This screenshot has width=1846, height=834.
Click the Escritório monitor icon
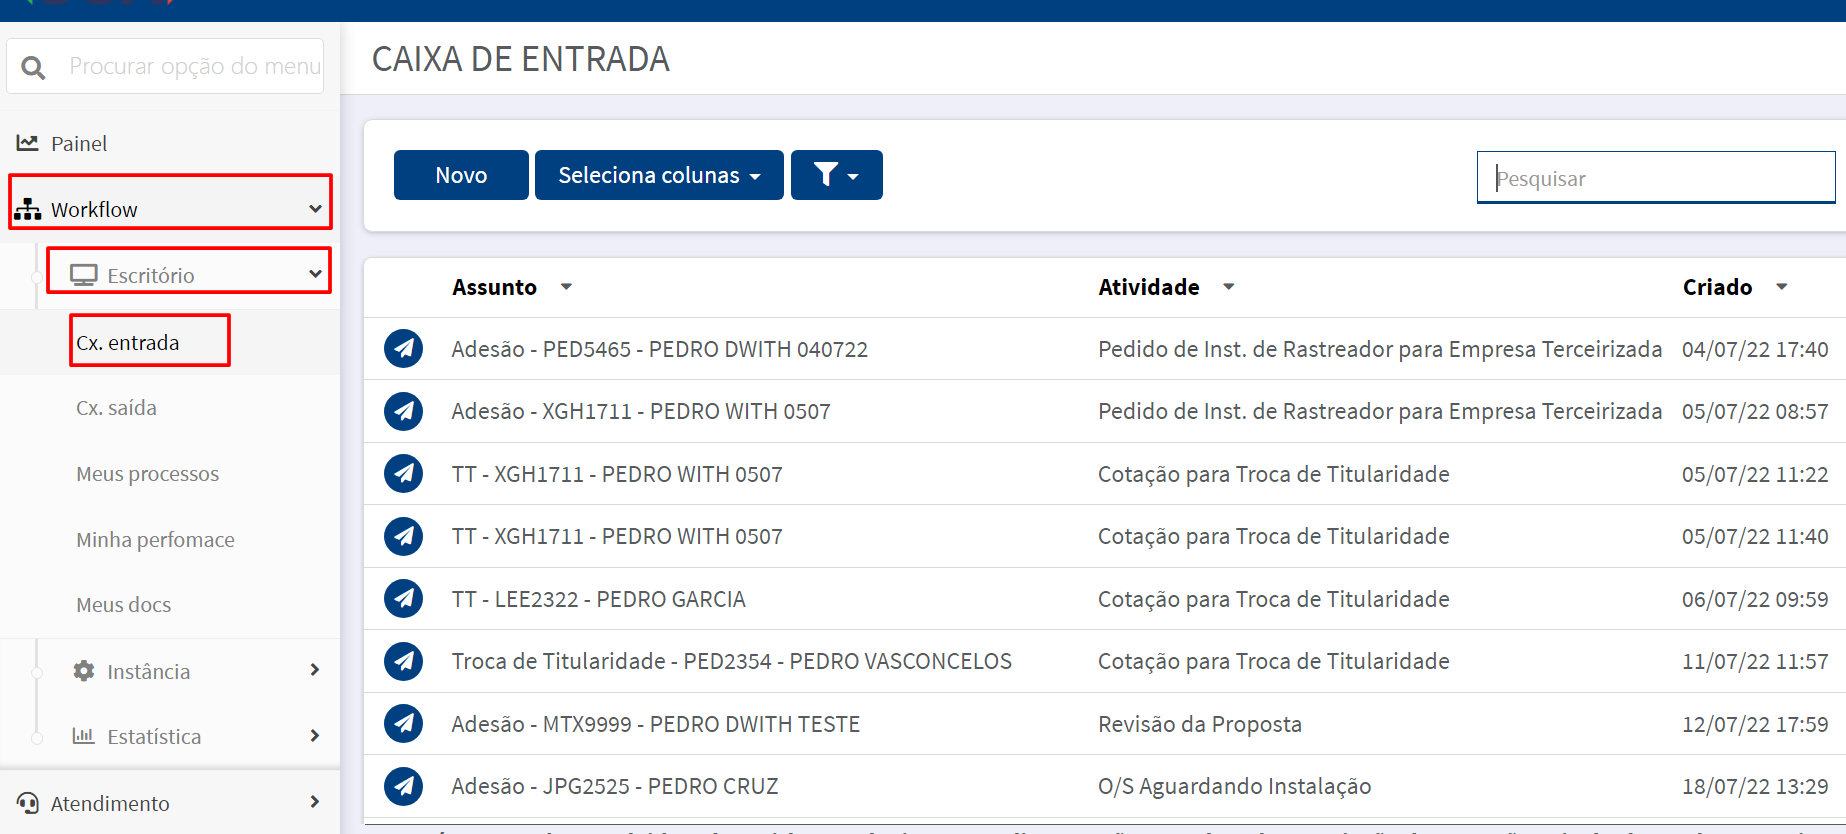pos(84,275)
